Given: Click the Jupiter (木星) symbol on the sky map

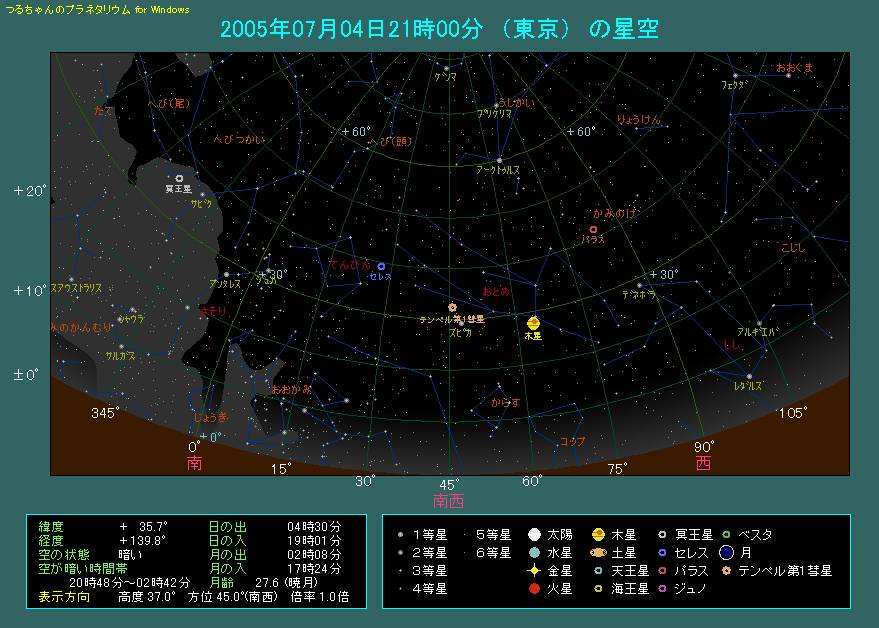Looking at the screenshot, I should pos(533,323).
